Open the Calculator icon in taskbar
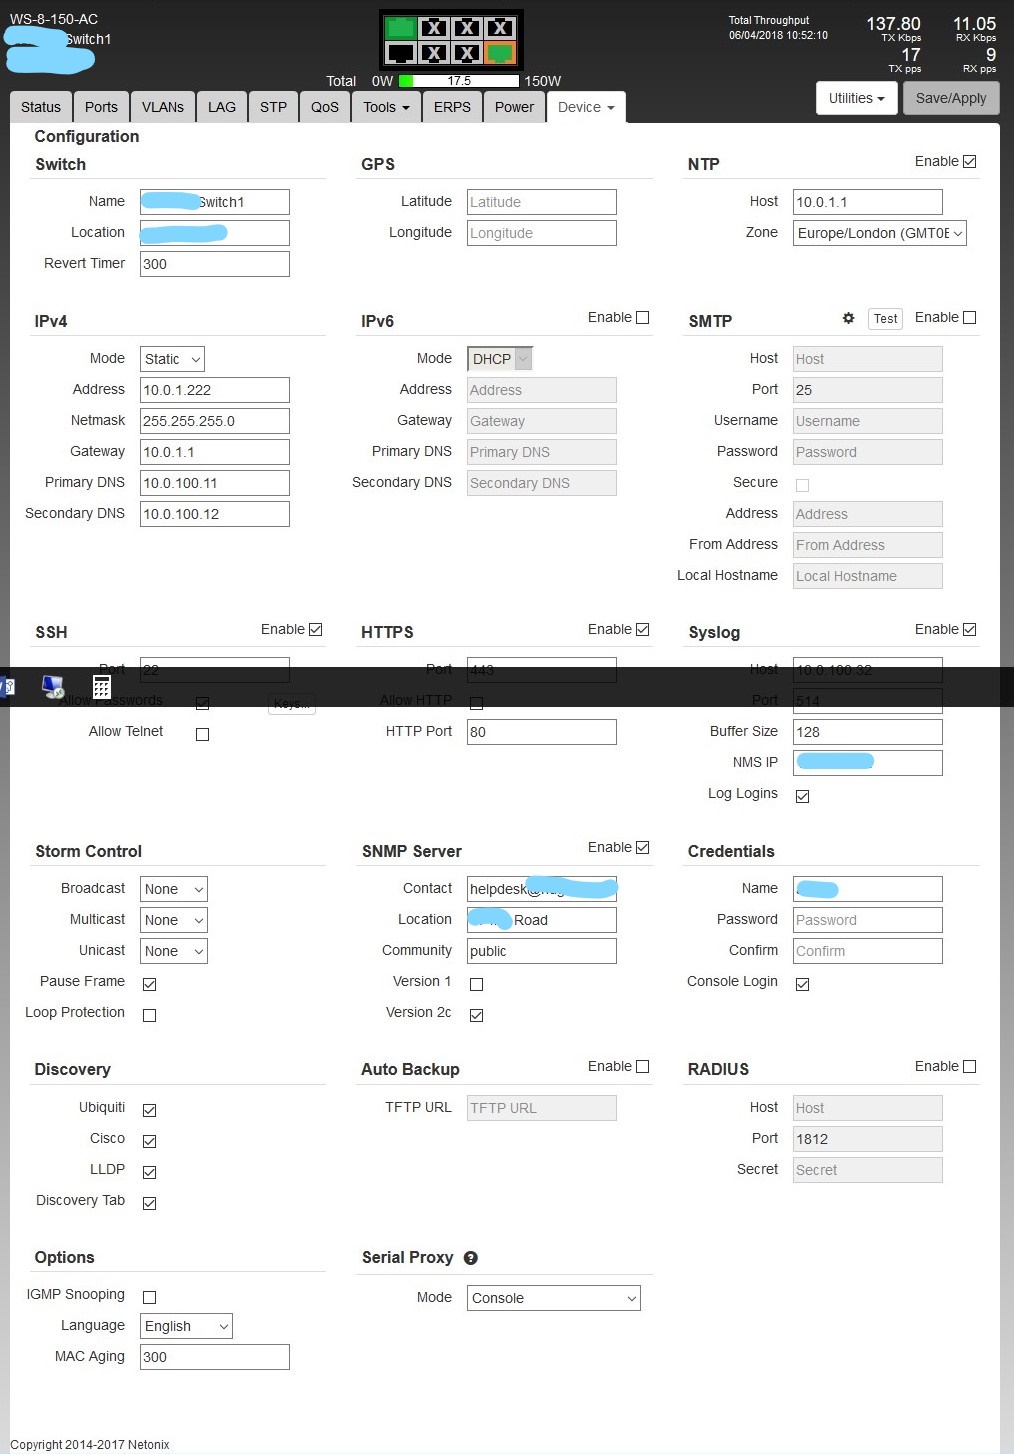Image resolution: width=1014 pixels, height=1454 pixels. point(101,686)
